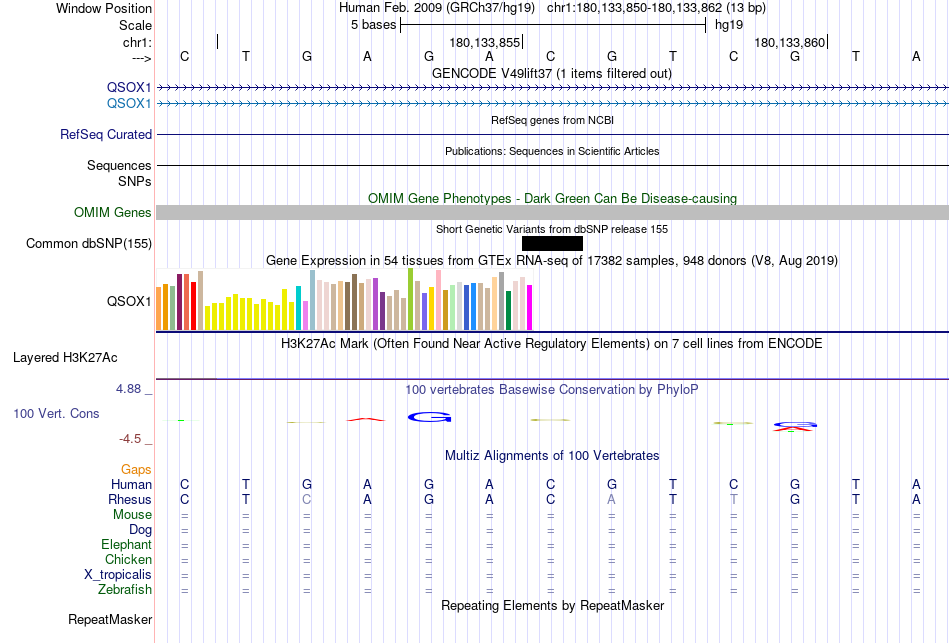Click the Common dbSNP(155) track label
950x643 pixels.
[89, 244]
